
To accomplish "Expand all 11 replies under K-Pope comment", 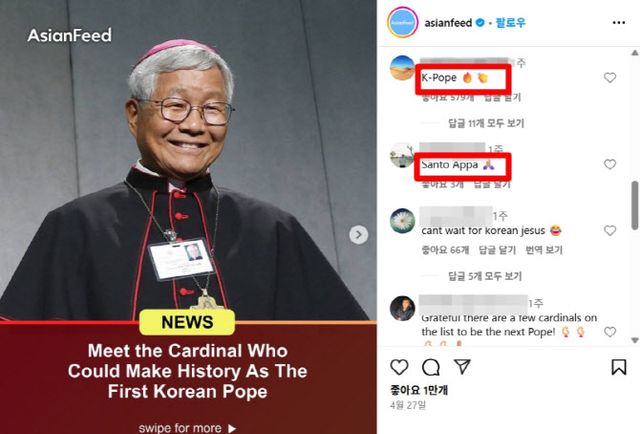I will (486, 123).
